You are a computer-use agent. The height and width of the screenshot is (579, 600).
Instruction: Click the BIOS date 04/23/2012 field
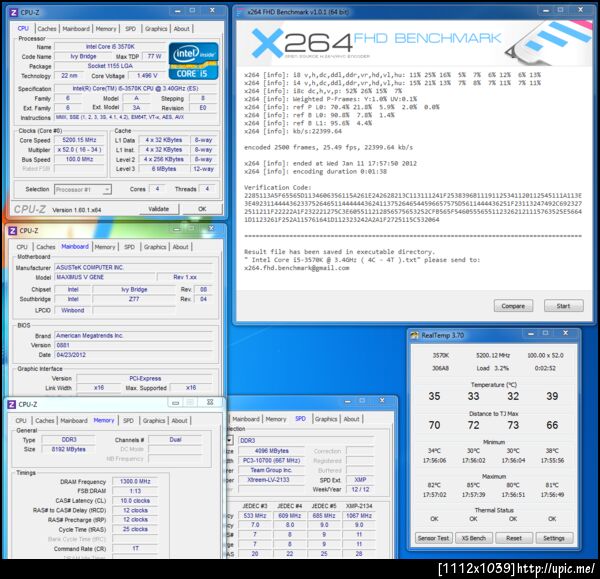(133, 355)
